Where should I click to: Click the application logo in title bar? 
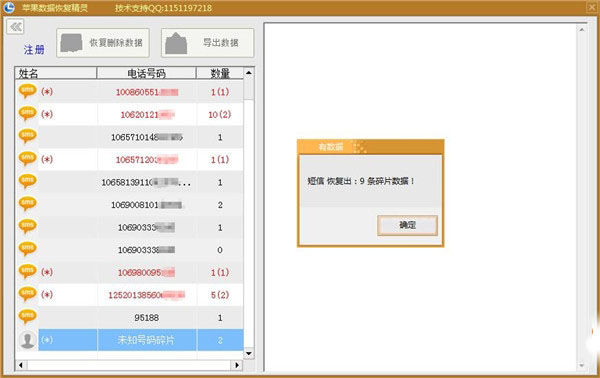[9, 7]
